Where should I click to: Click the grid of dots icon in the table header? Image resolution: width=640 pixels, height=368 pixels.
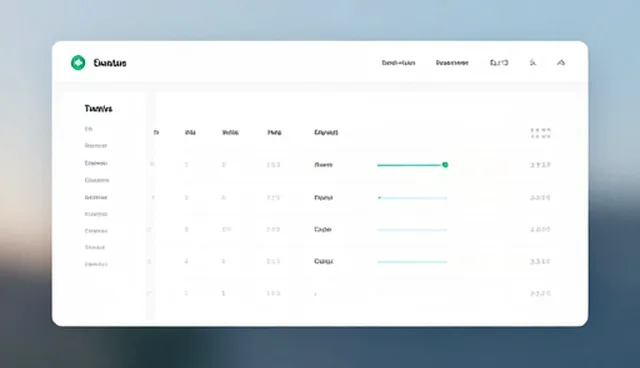540,133
